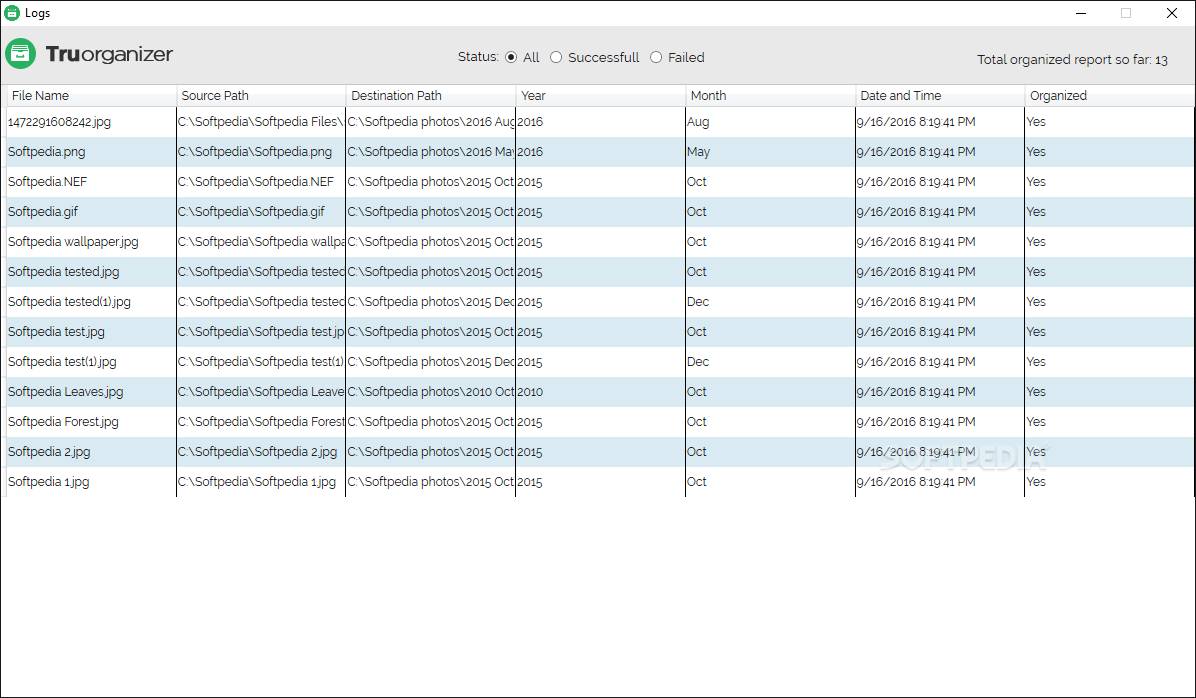Sort by Organized column header
This screenshot has height=698, width=1196.
1109,95
